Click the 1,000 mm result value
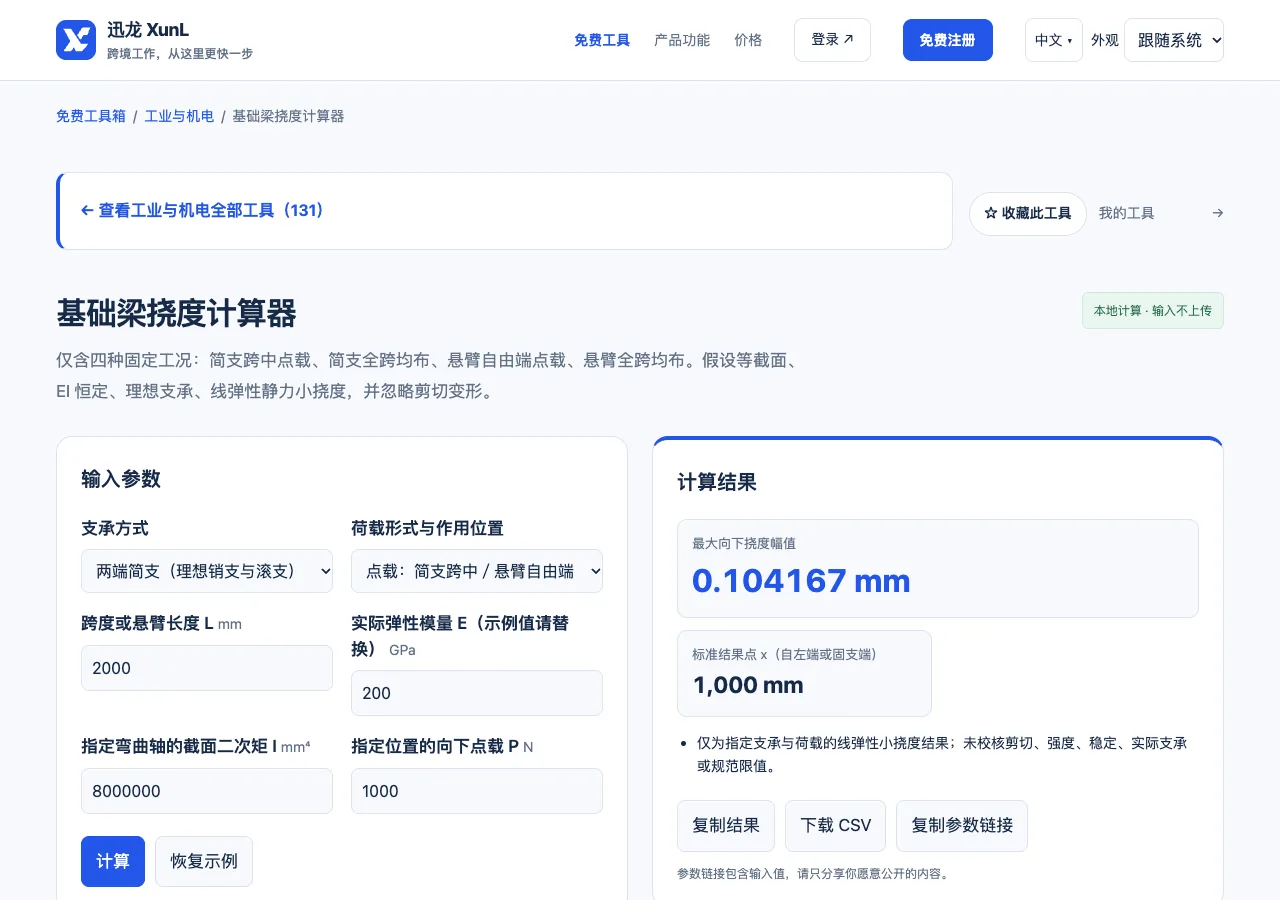This screenshot has height=900, width=1280. point(748,685)
